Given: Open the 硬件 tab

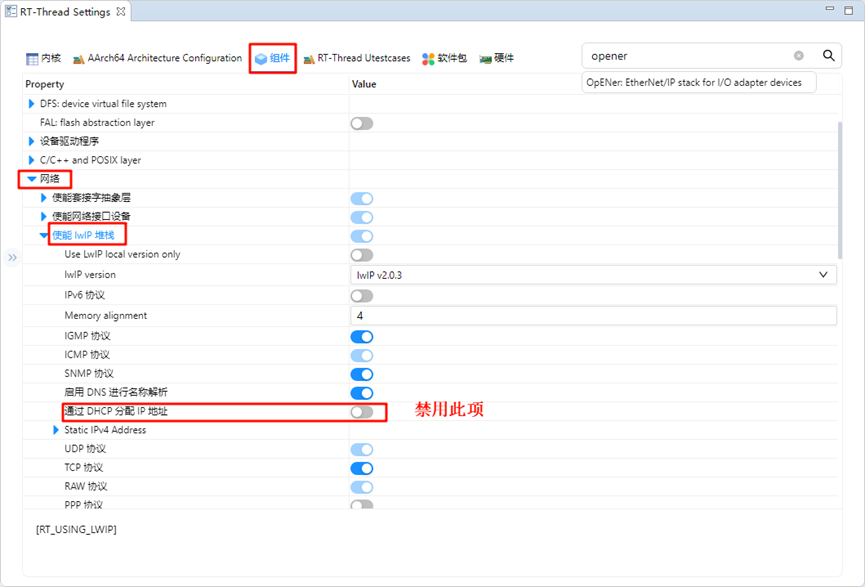Looking at the screenshot, I should [496, 58].
